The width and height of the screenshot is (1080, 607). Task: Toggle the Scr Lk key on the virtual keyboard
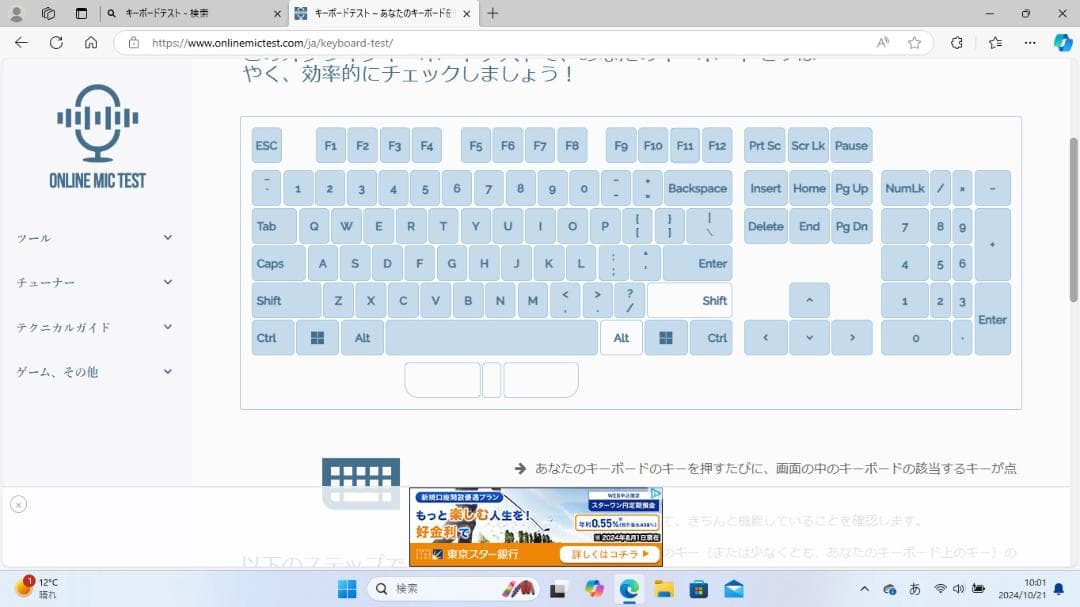tap(807, 145)
